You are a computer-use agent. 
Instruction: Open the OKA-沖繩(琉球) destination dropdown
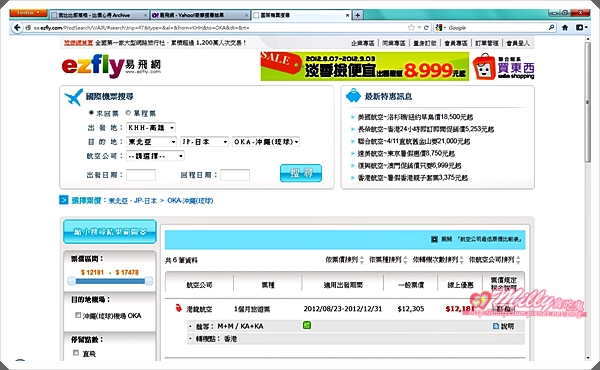[x=266, y=142]
